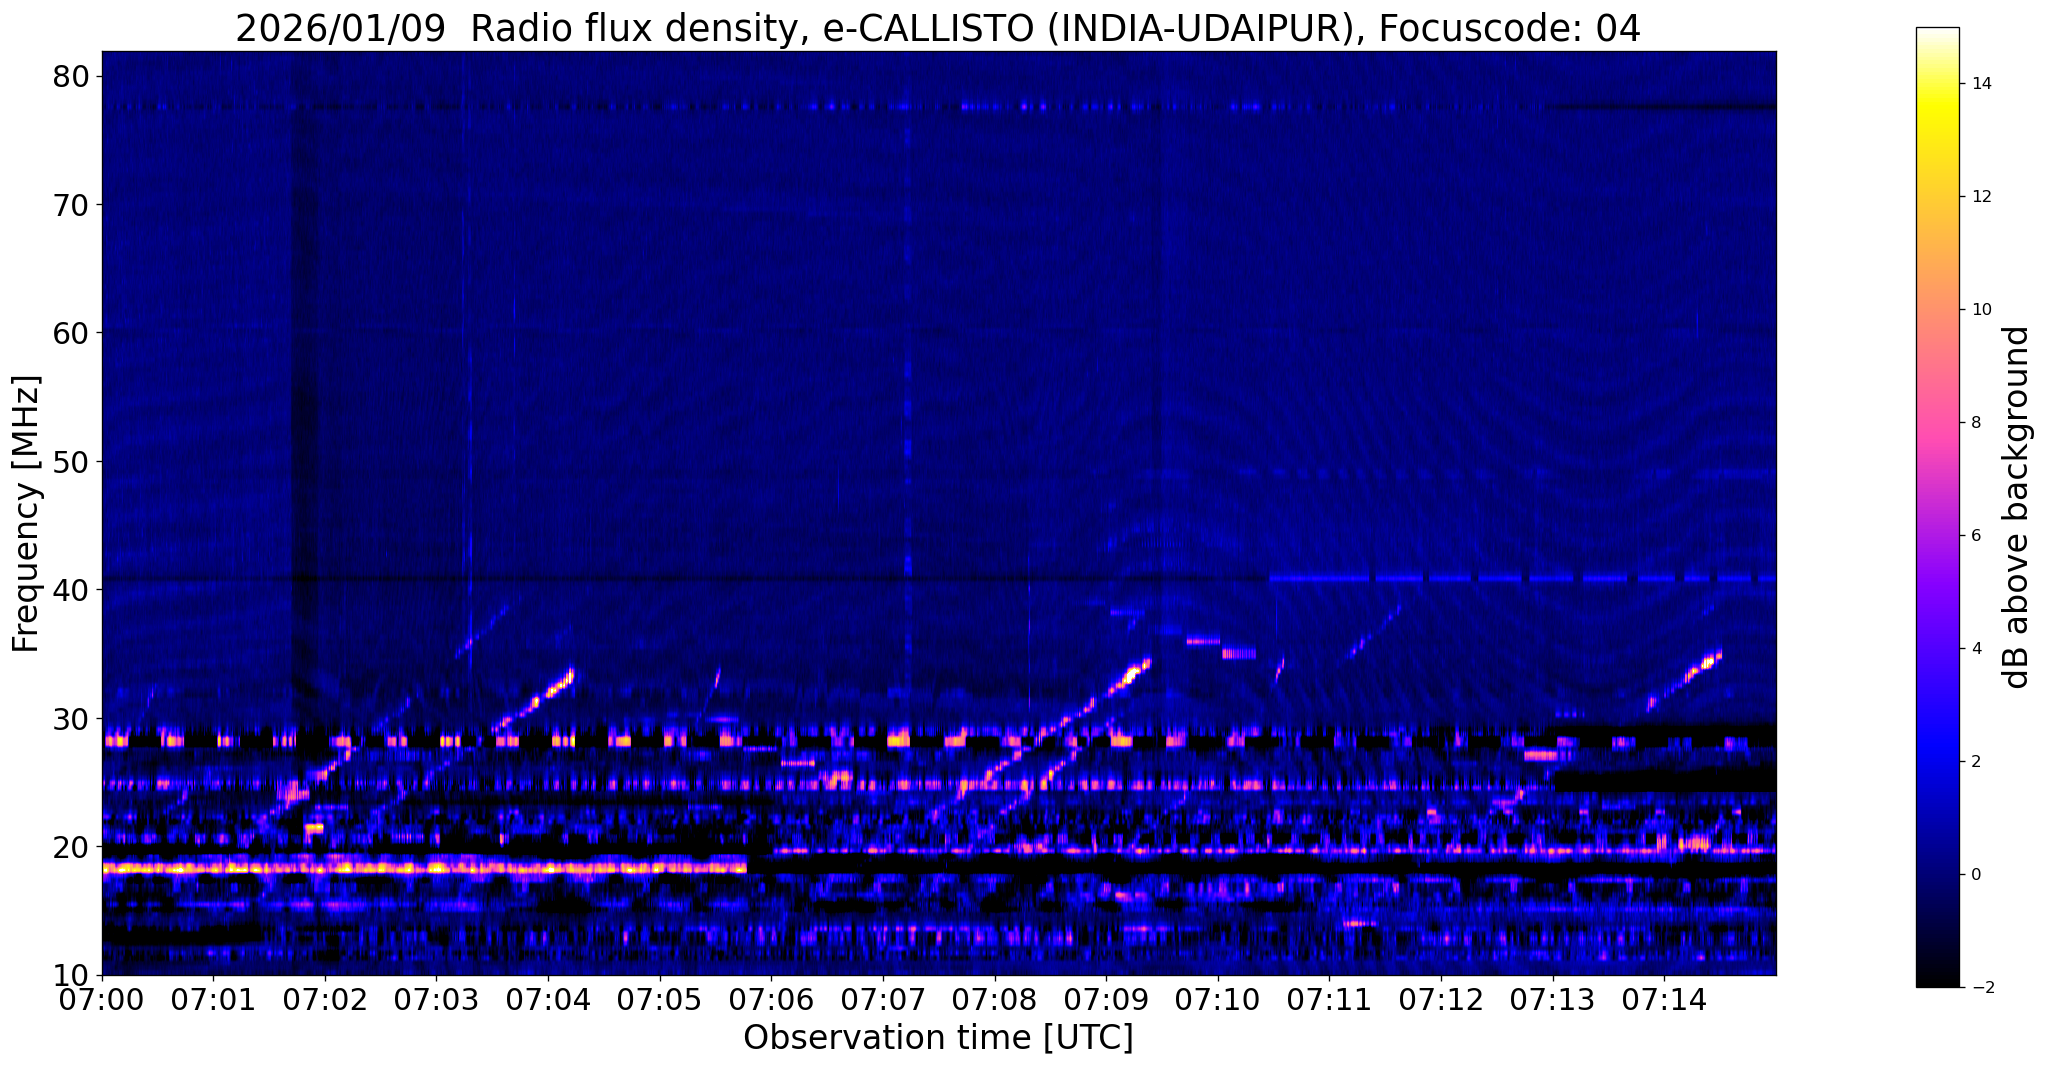Click the 80 MHz frequency tick label
This screenshot has width=2047, height=1067.
[71, 76]
